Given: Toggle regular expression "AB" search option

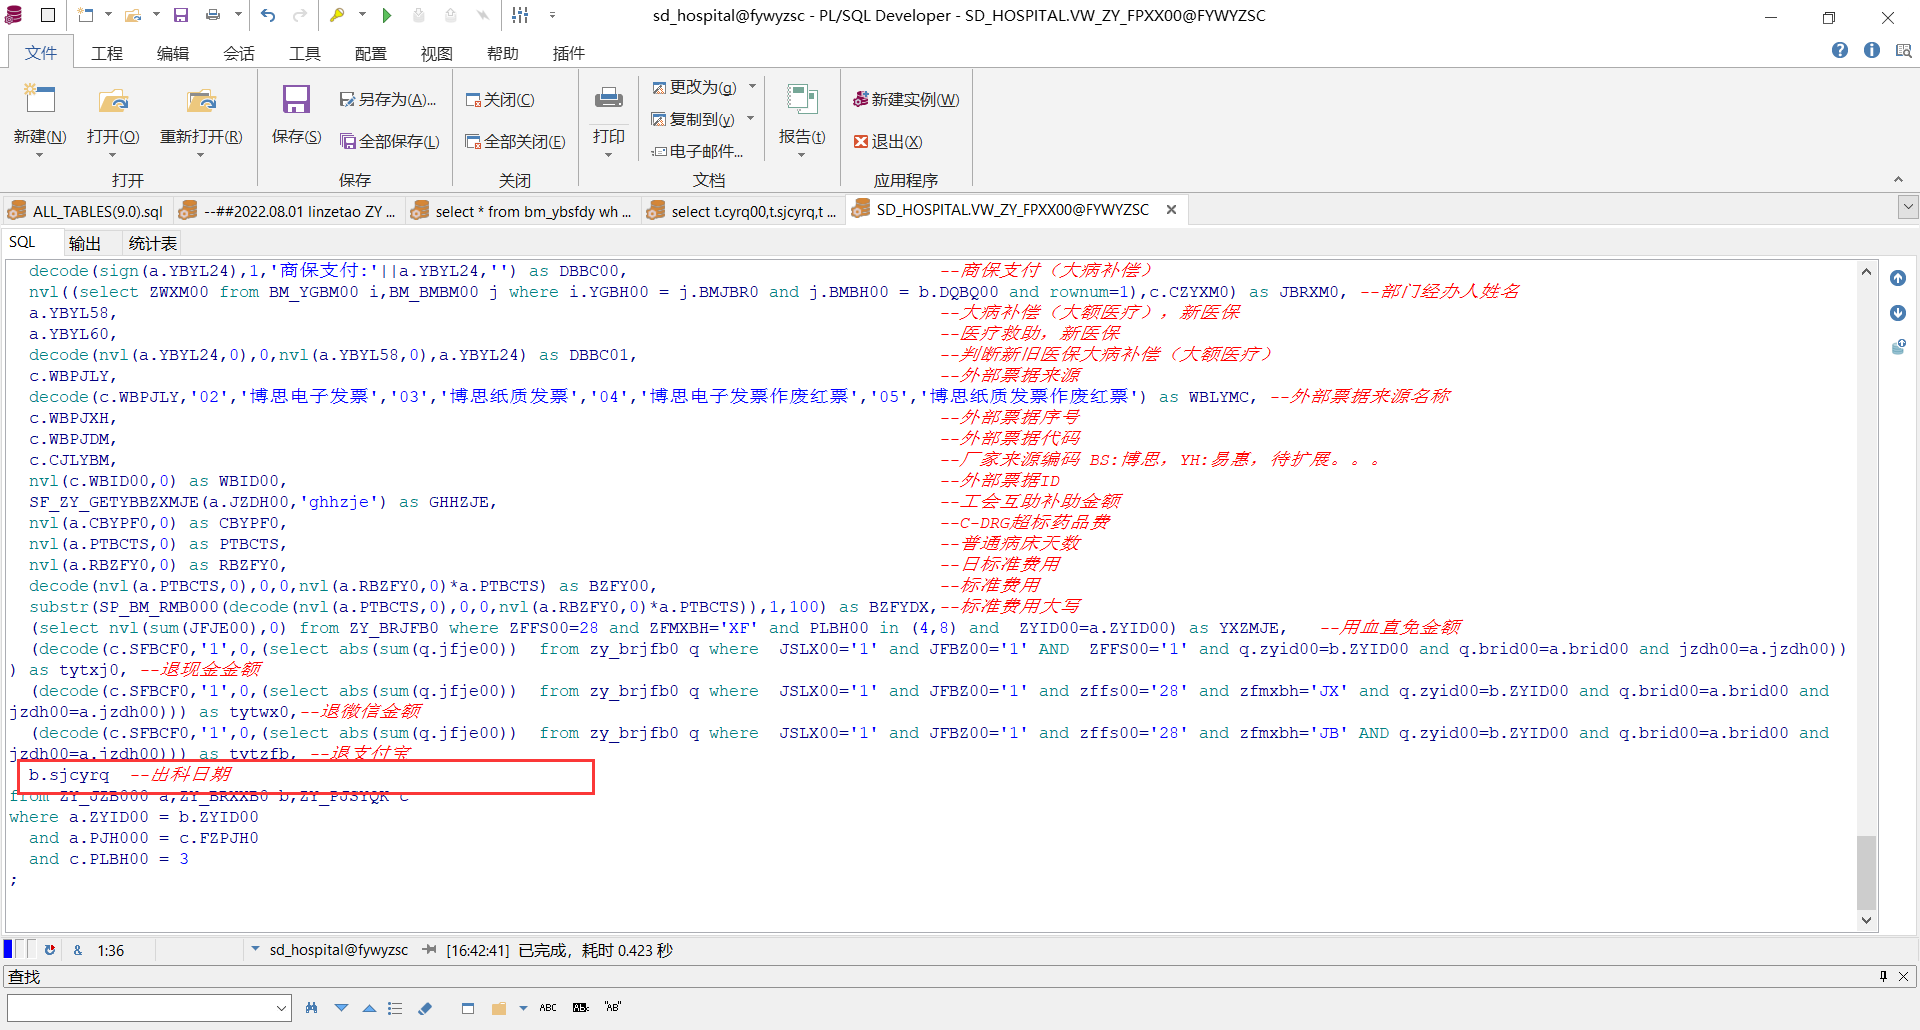Looking at the screenshot, I should point(613,1007).
